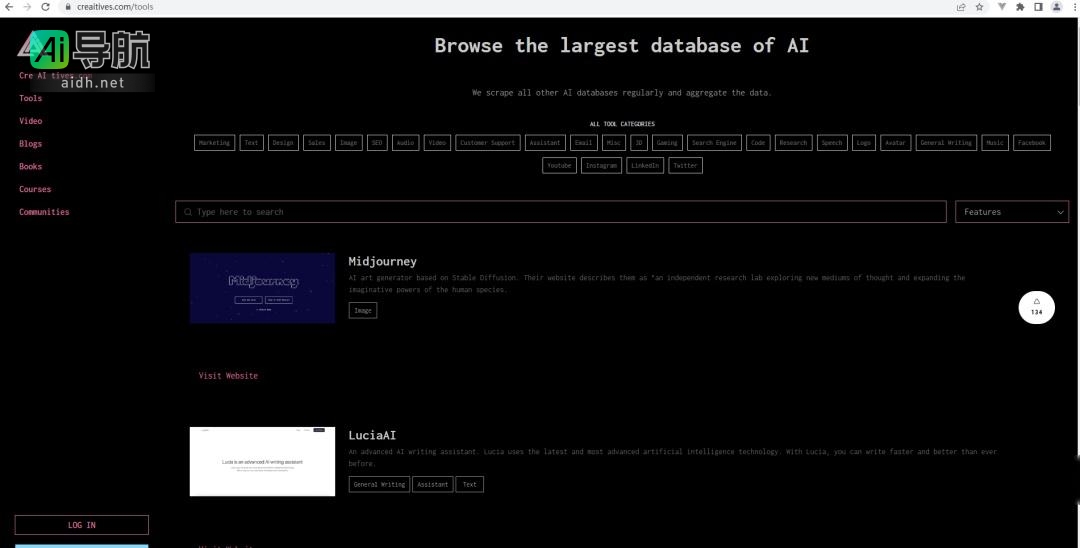Reload the page with the refresh icon

pos(45,7)
